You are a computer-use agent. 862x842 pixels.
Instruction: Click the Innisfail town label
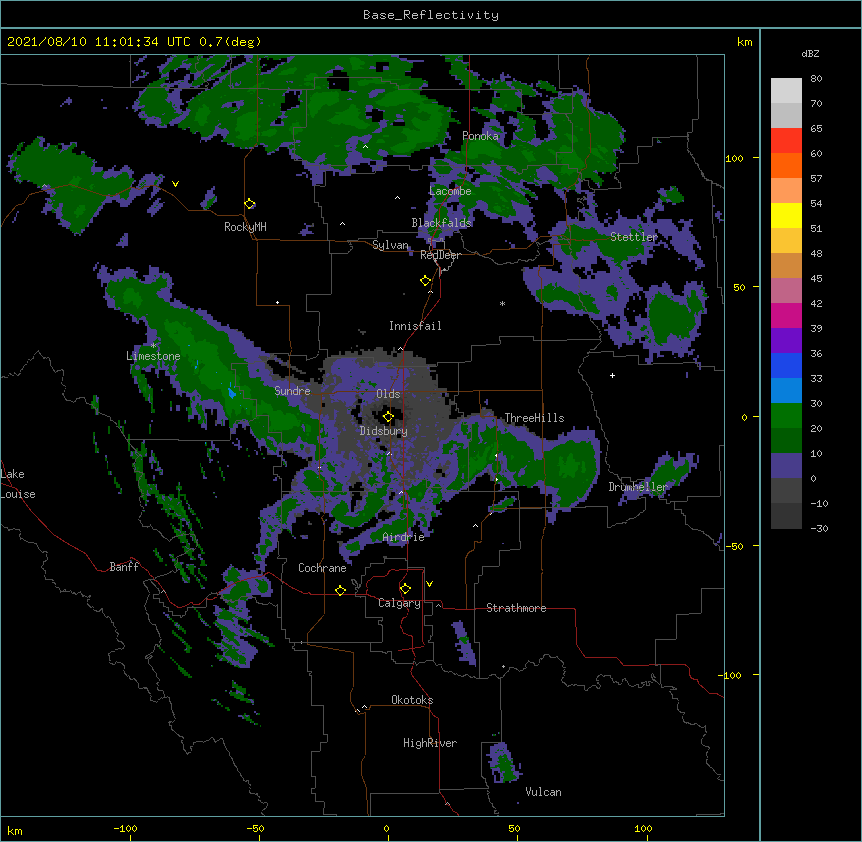point(415,326)
